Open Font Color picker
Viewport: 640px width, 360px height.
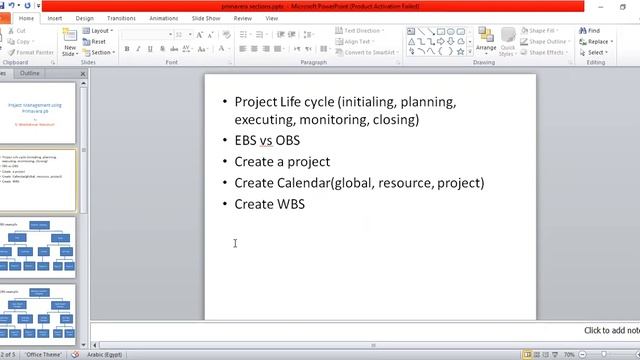click(x=223, y=49)
